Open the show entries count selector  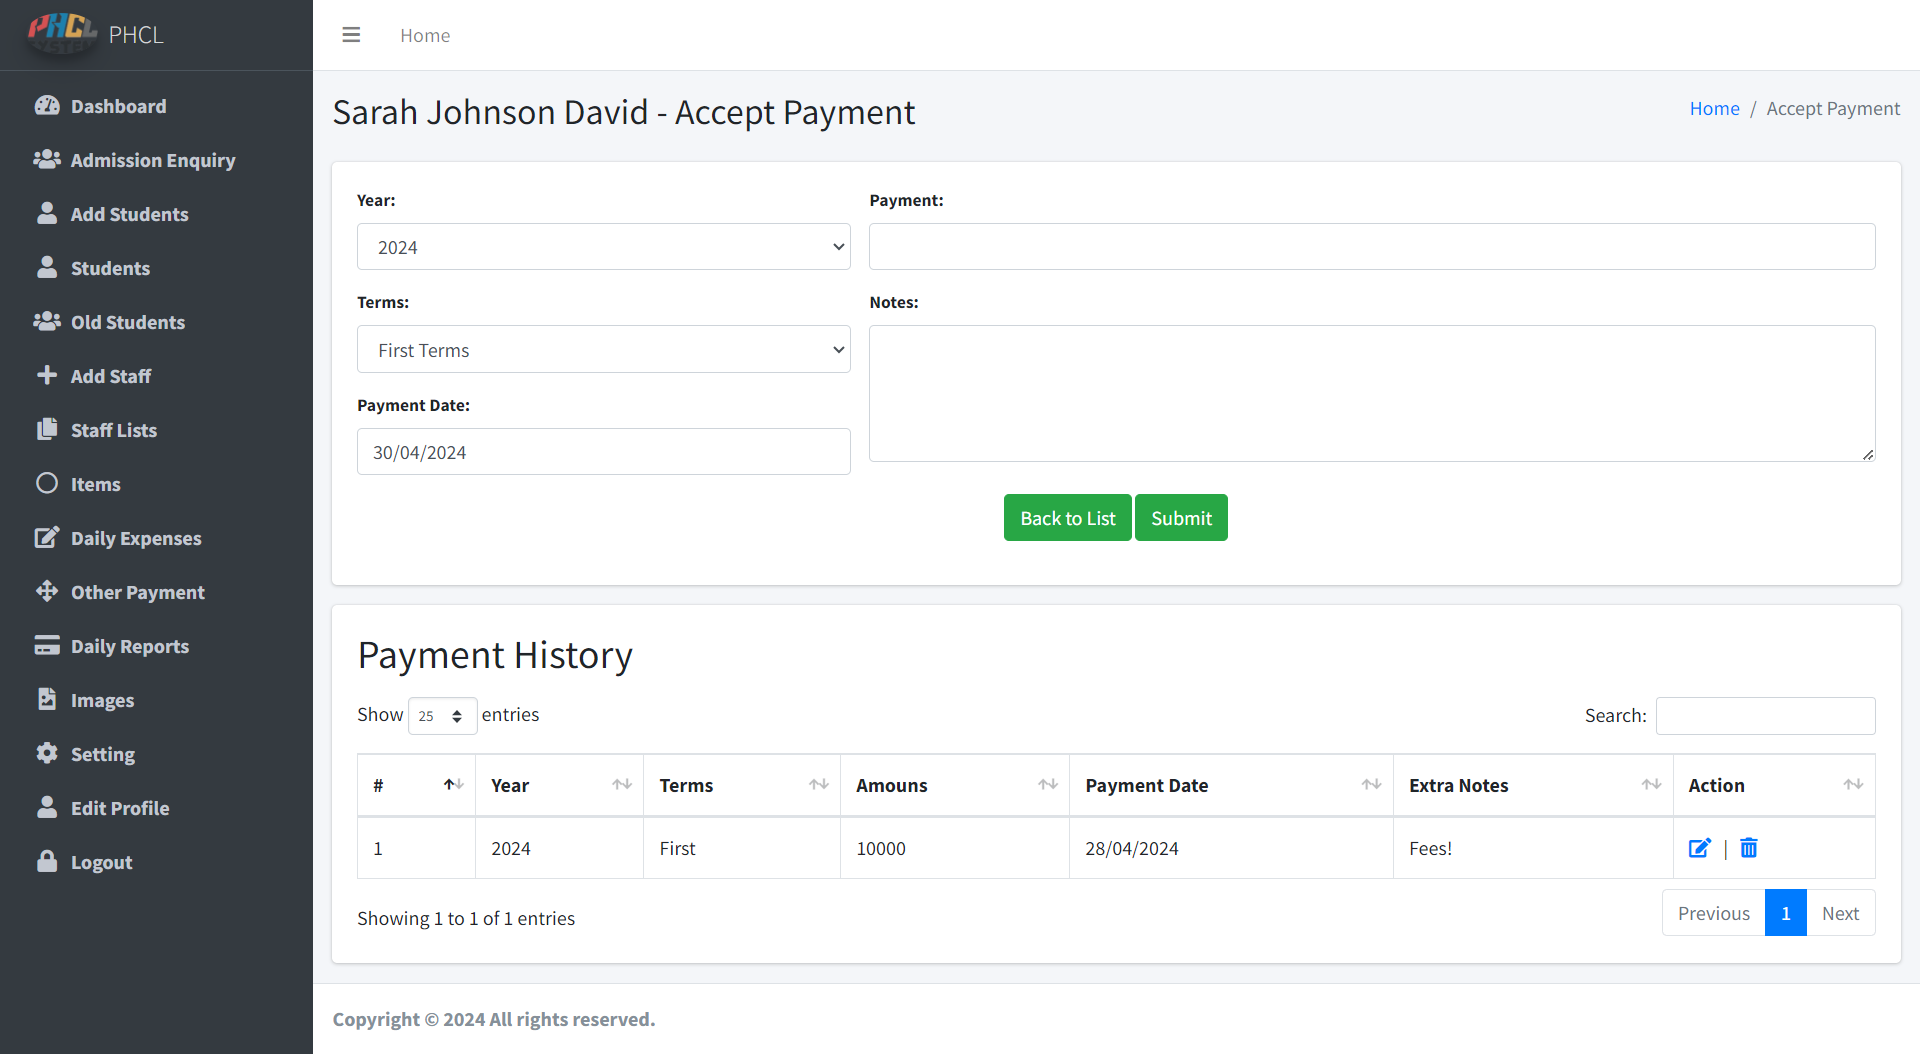pos(442,716)
